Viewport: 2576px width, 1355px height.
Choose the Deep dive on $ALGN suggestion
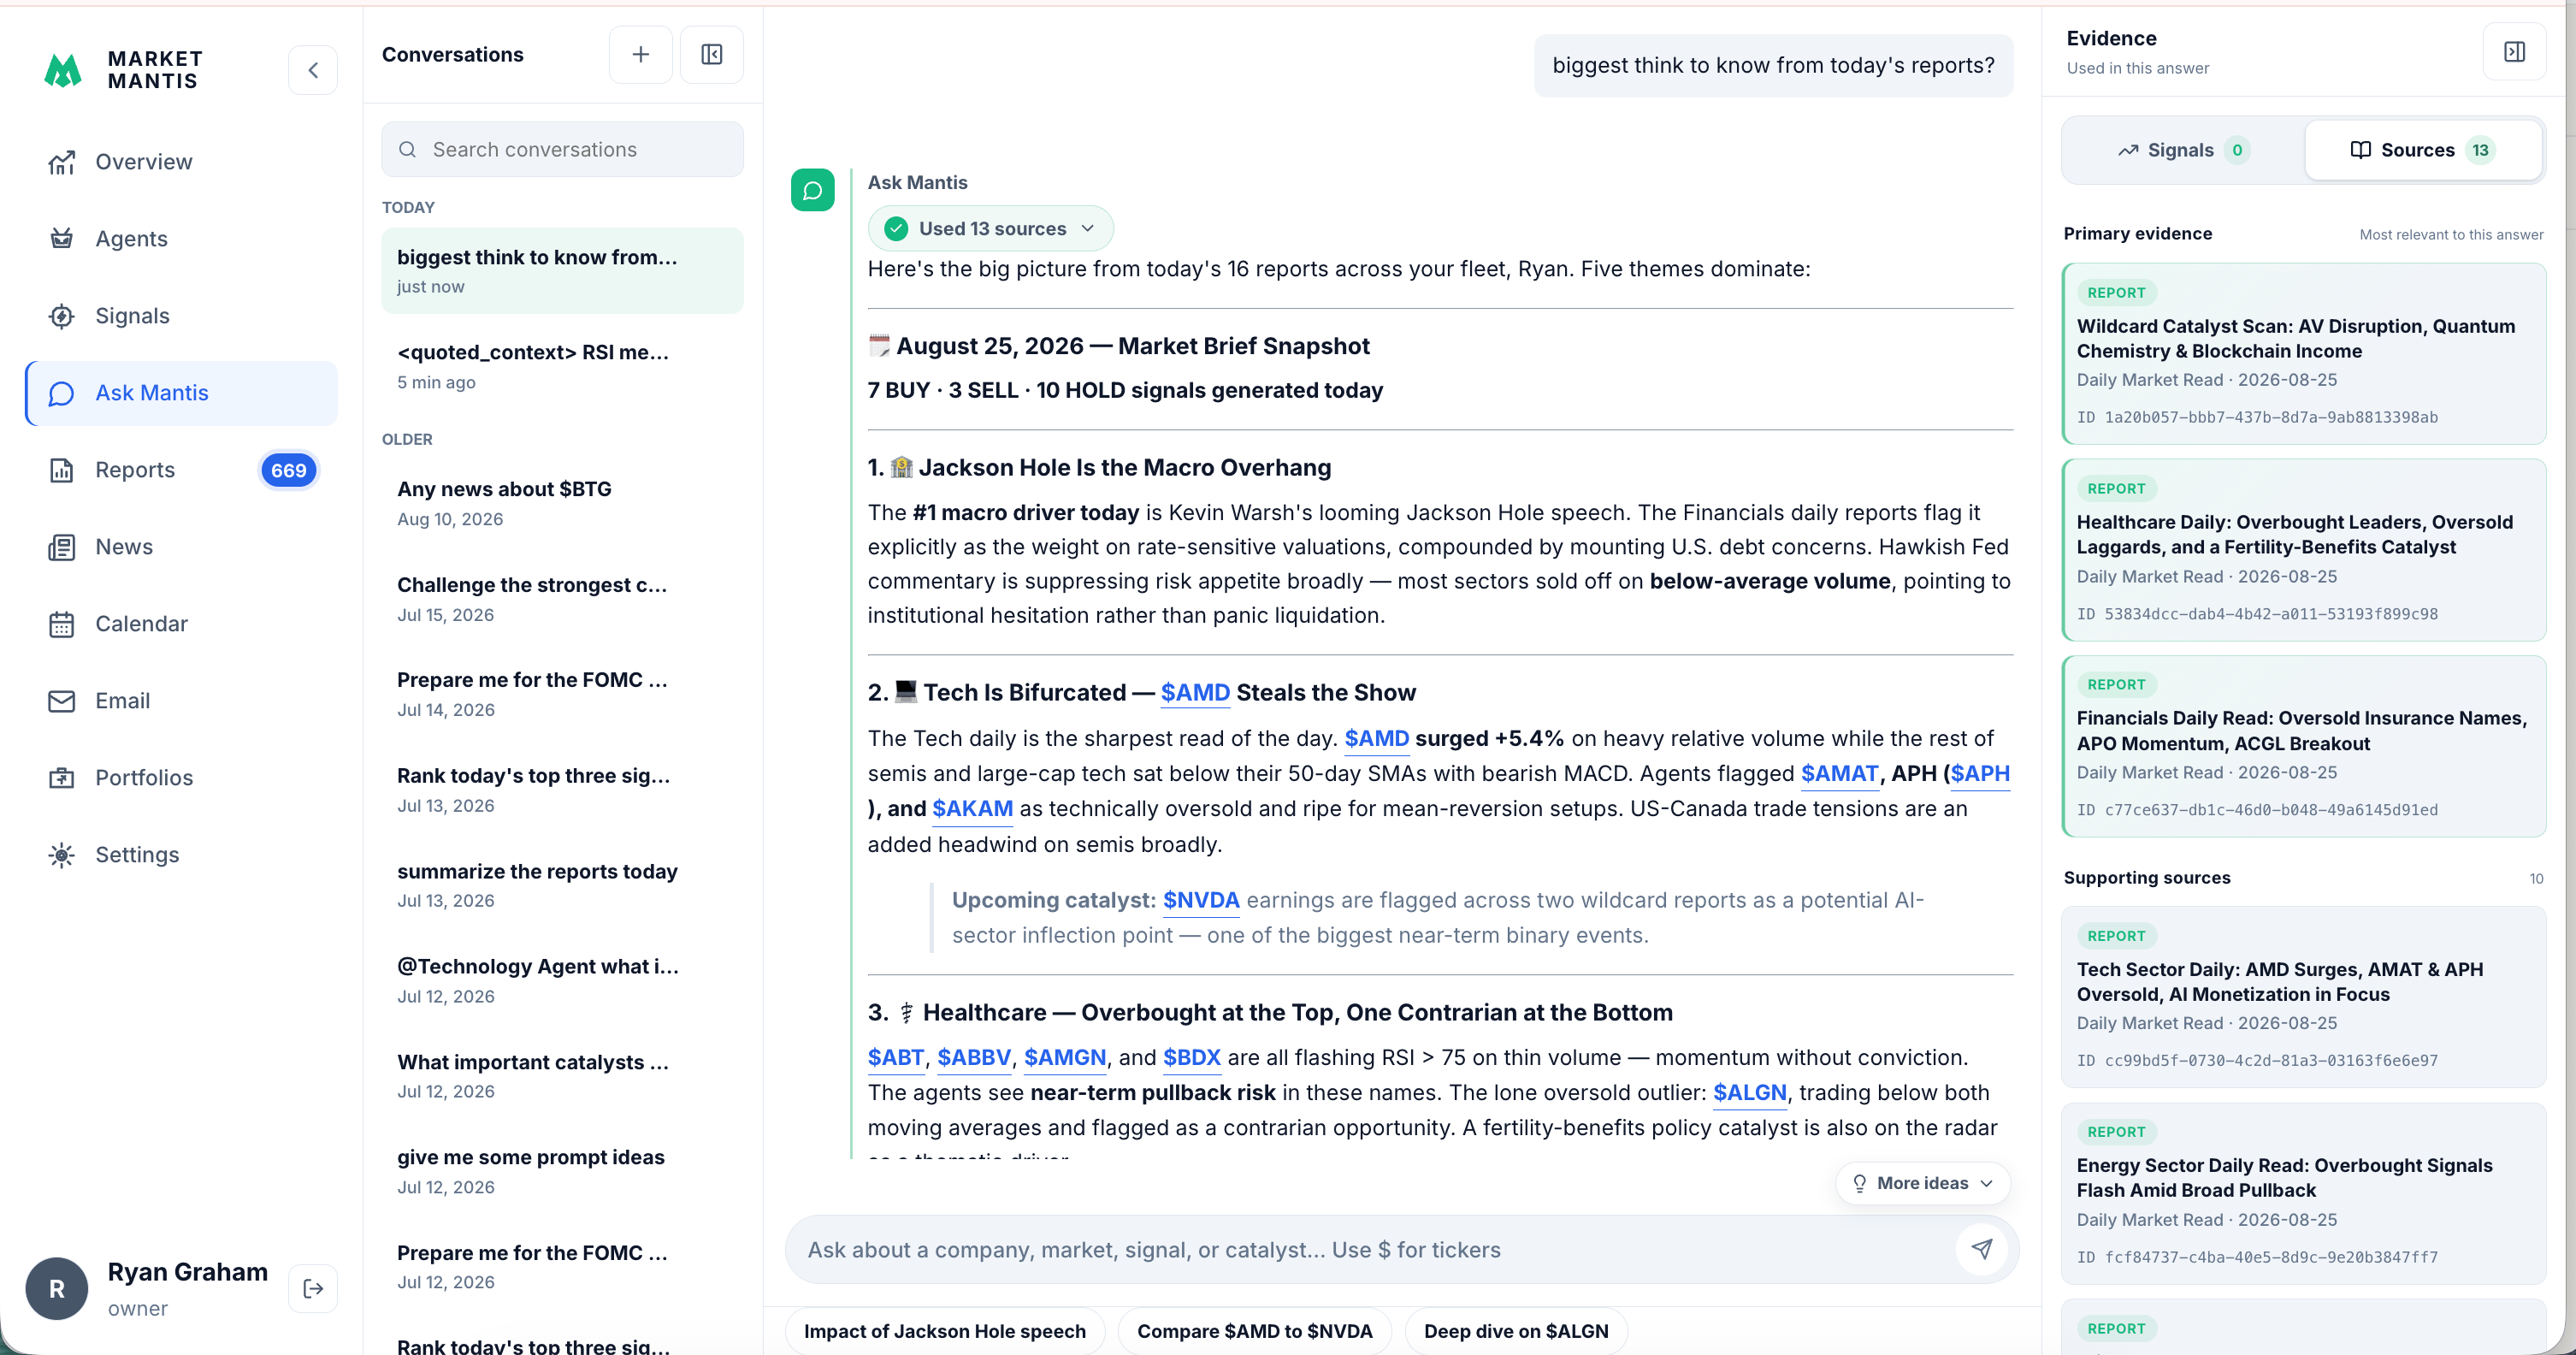[x=1516, y=1331]
